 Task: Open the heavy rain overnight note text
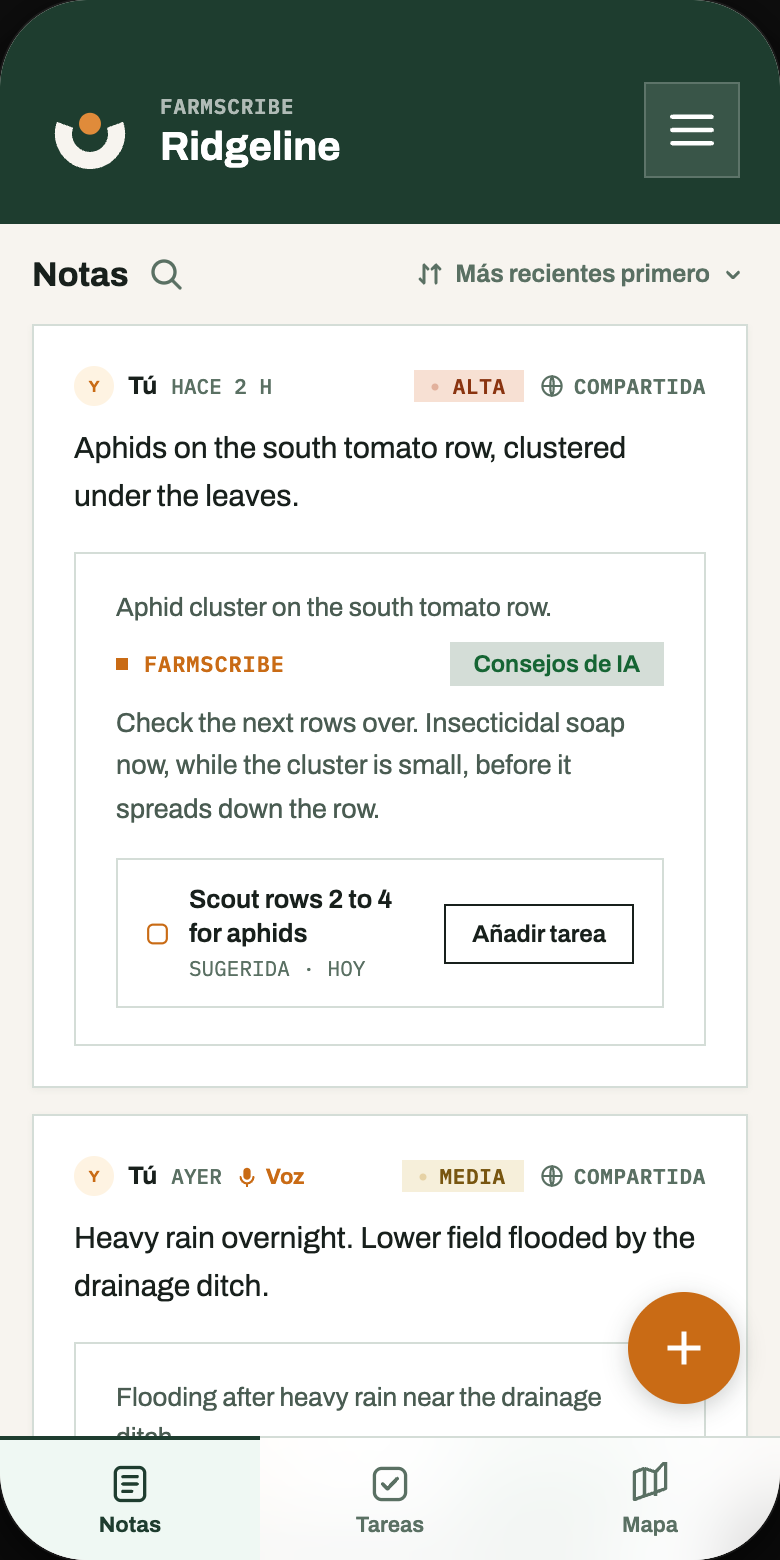(x=385, y=1261)
